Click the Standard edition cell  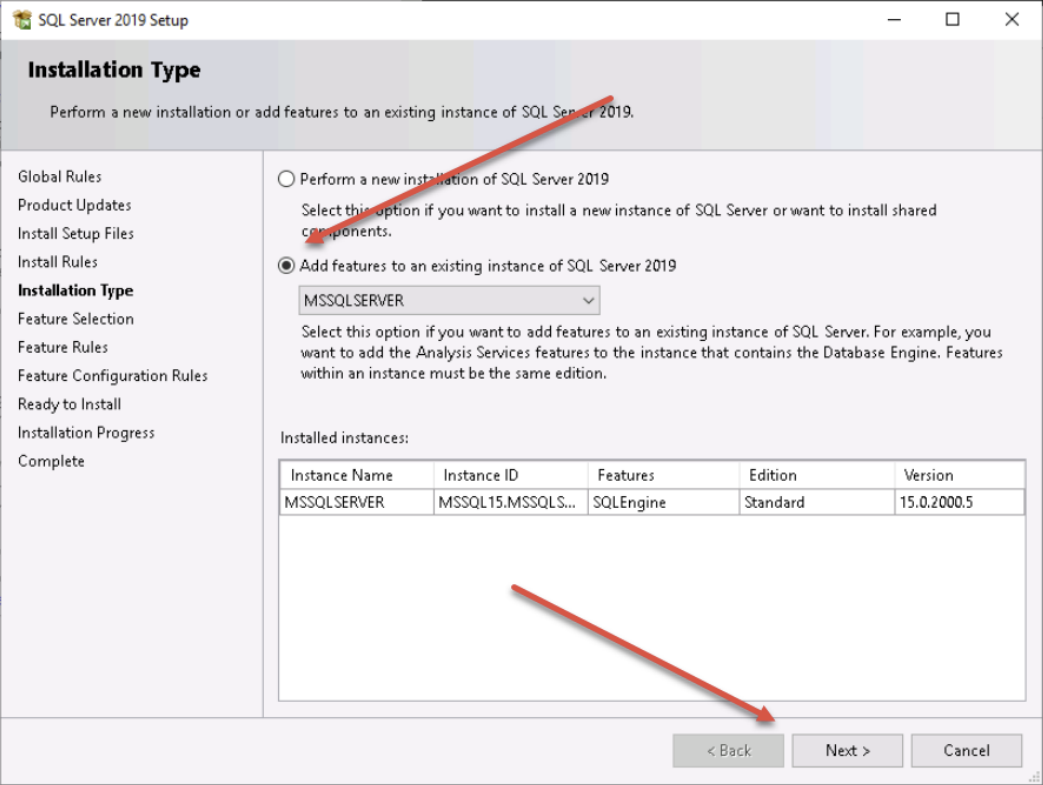point(817,502)
